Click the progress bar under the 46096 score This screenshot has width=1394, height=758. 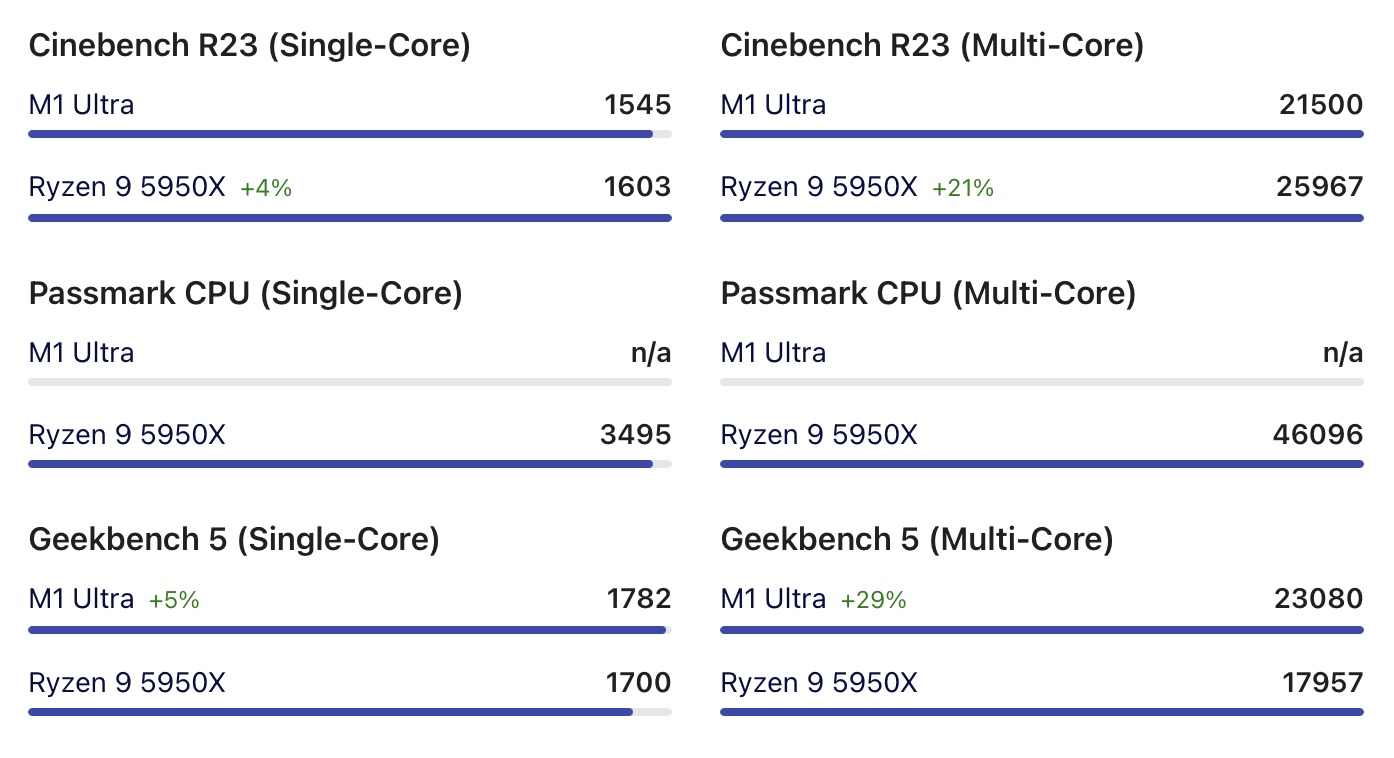click(1041, 464)
